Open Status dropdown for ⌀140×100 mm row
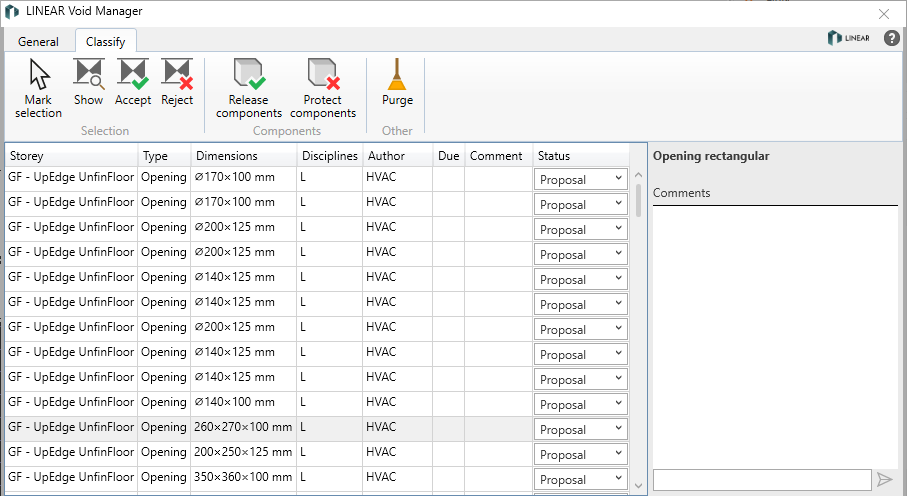Screen dimensions: 907x496 point(581,405)
